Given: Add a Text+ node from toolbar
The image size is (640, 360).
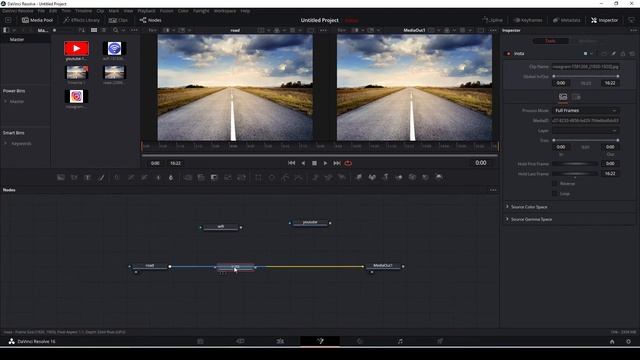Looking at the screenshot, I should [x=87, y=178].
